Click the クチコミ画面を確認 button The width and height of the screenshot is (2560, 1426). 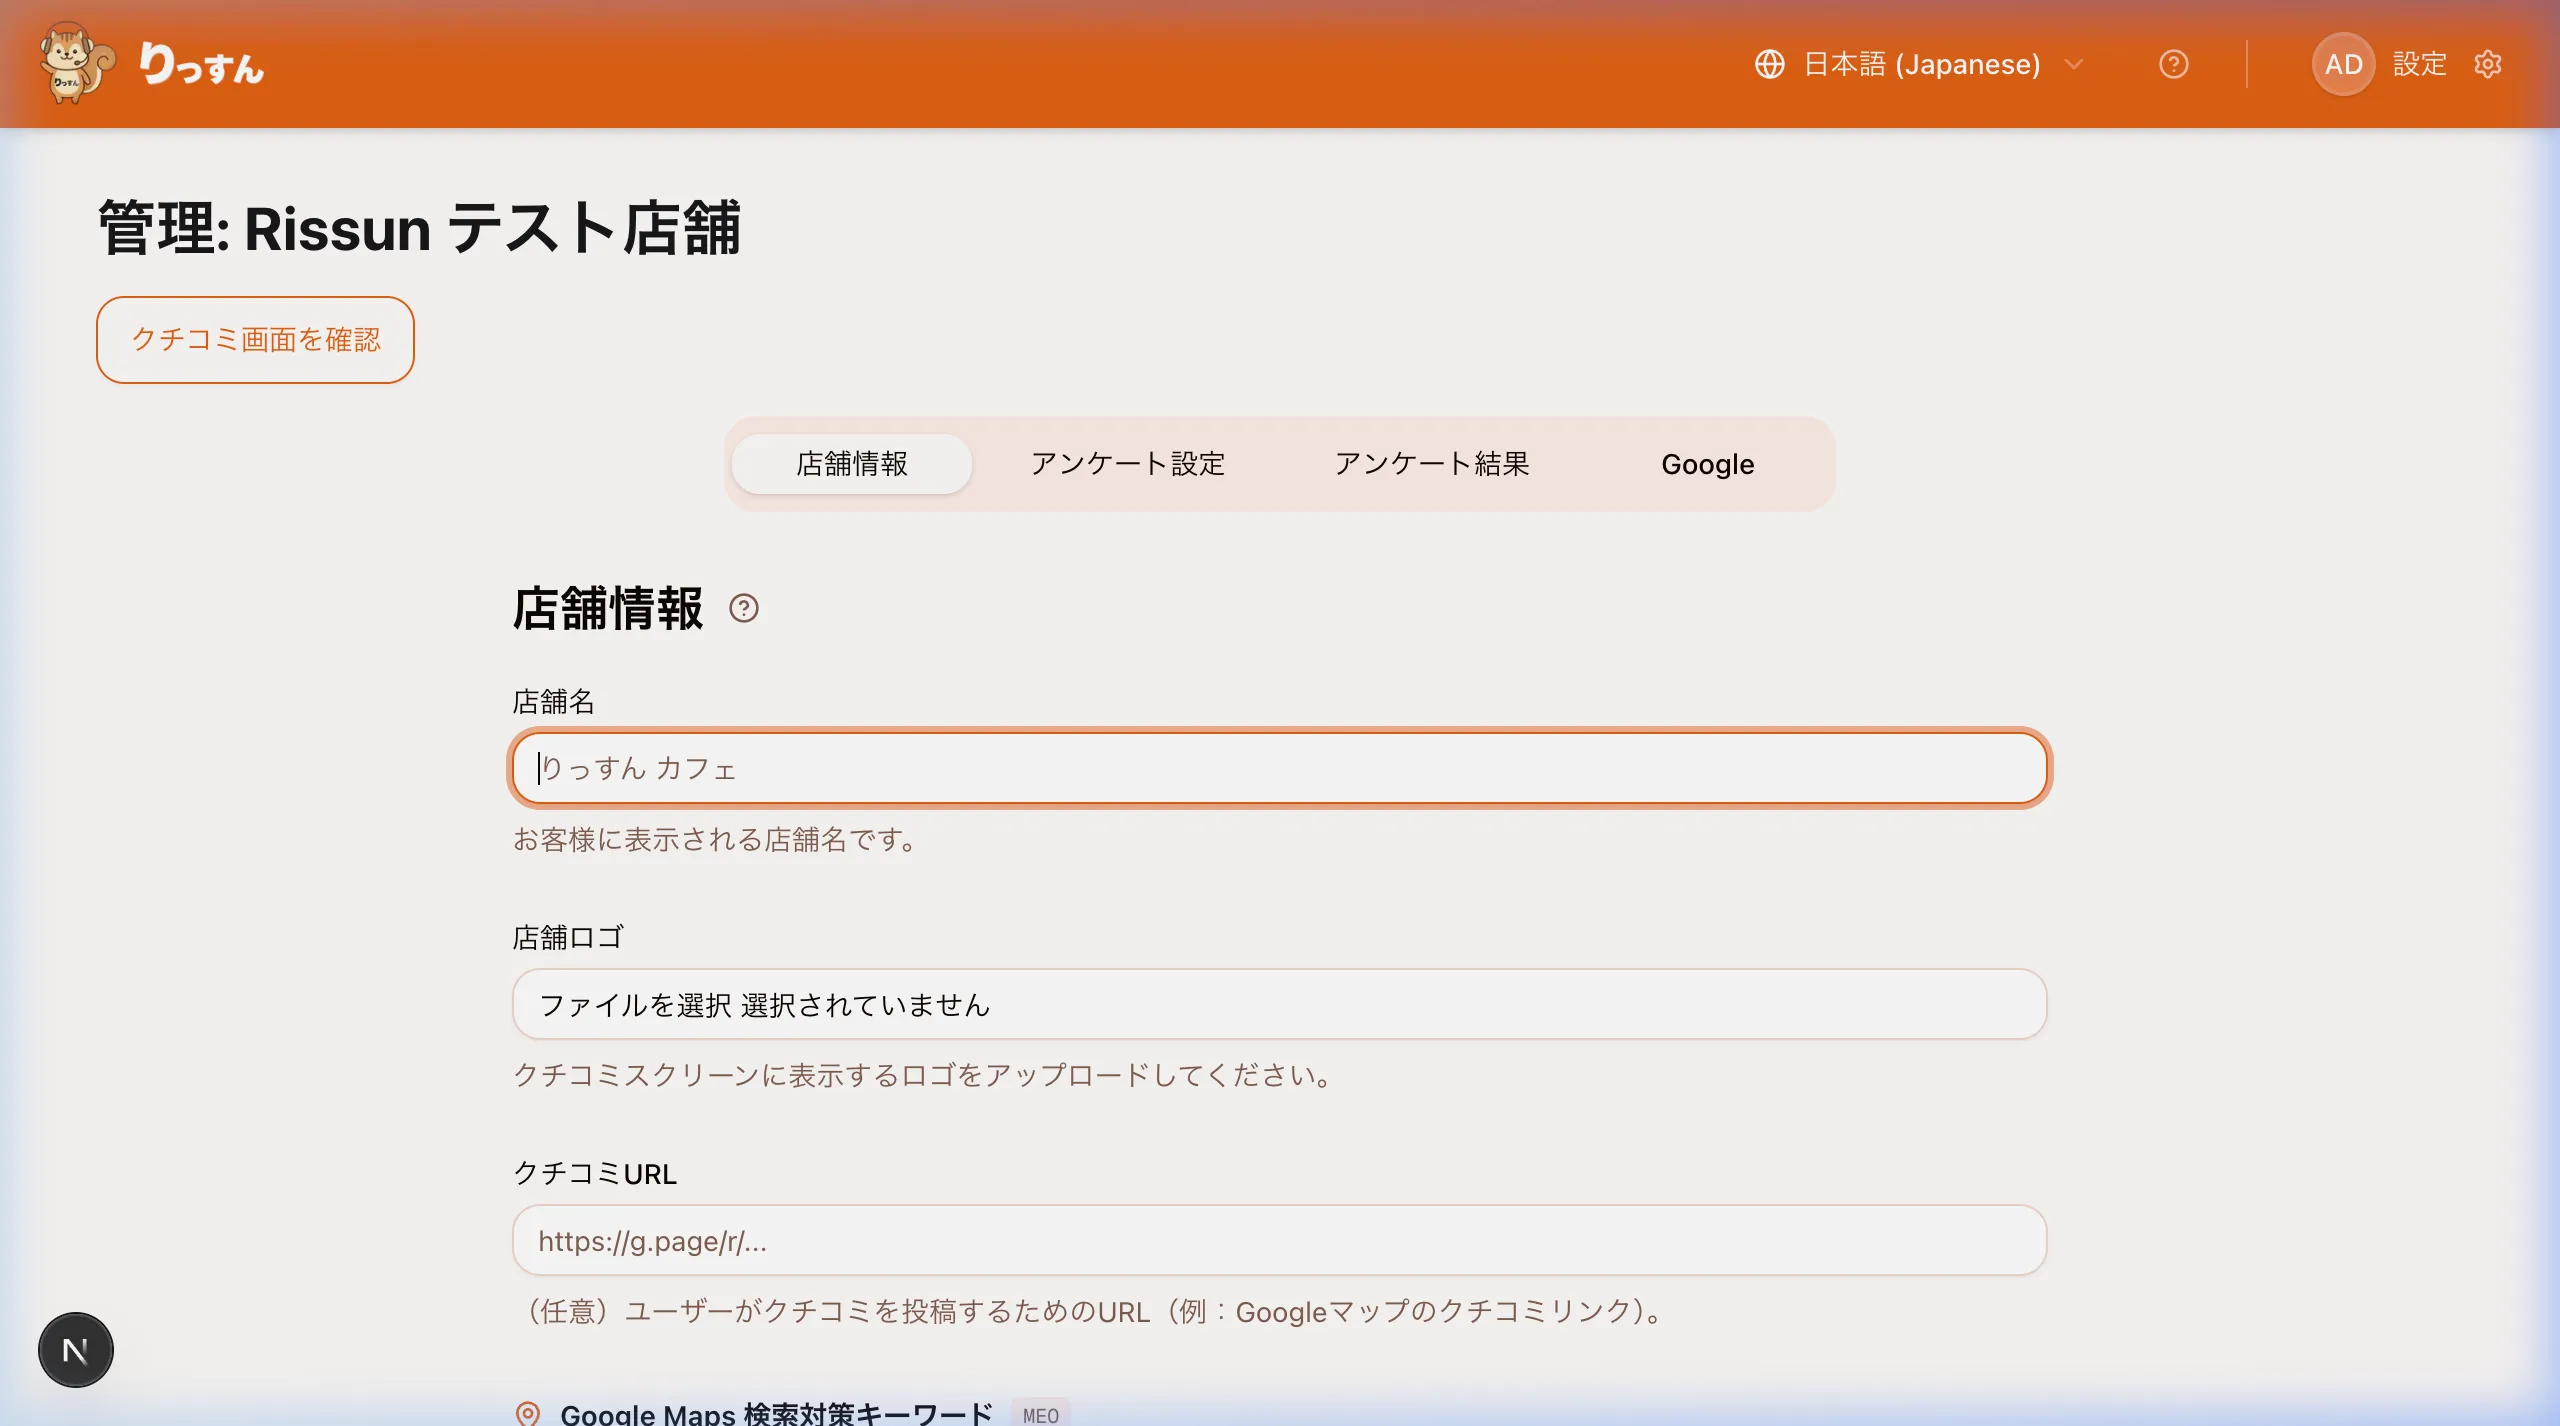pos(255,340)
